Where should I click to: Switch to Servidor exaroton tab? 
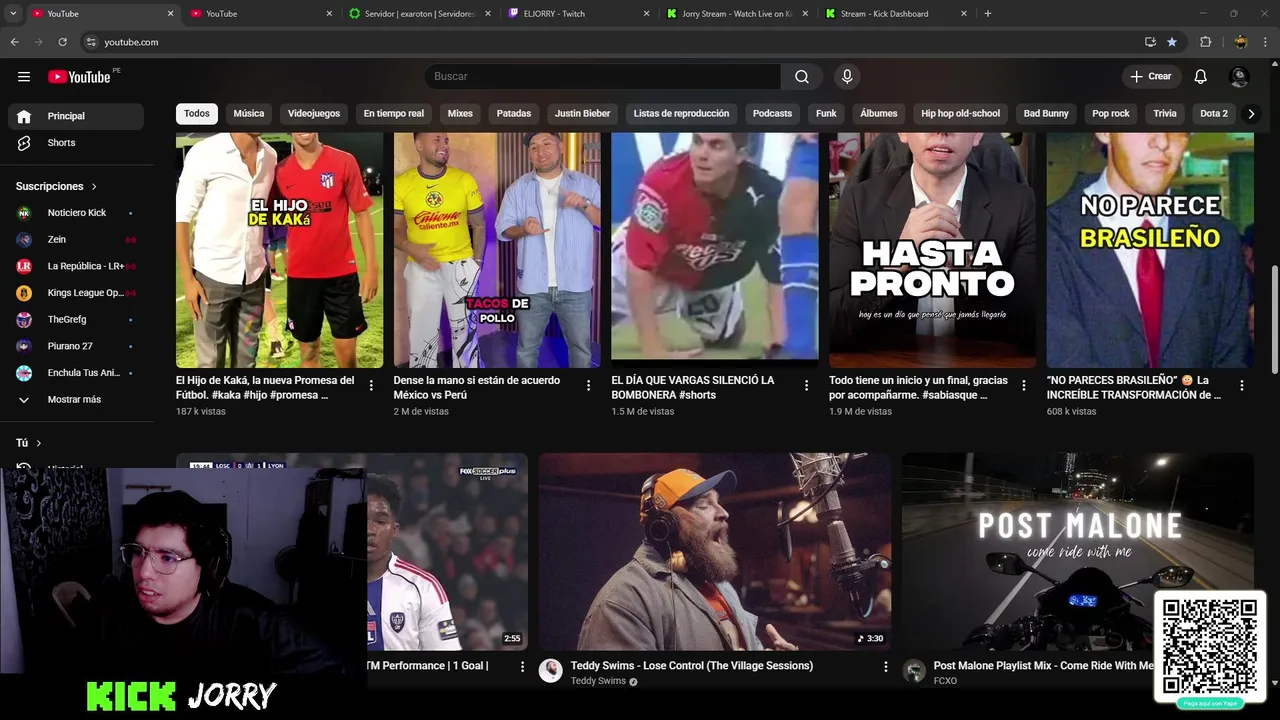click(x=420, y=14)
